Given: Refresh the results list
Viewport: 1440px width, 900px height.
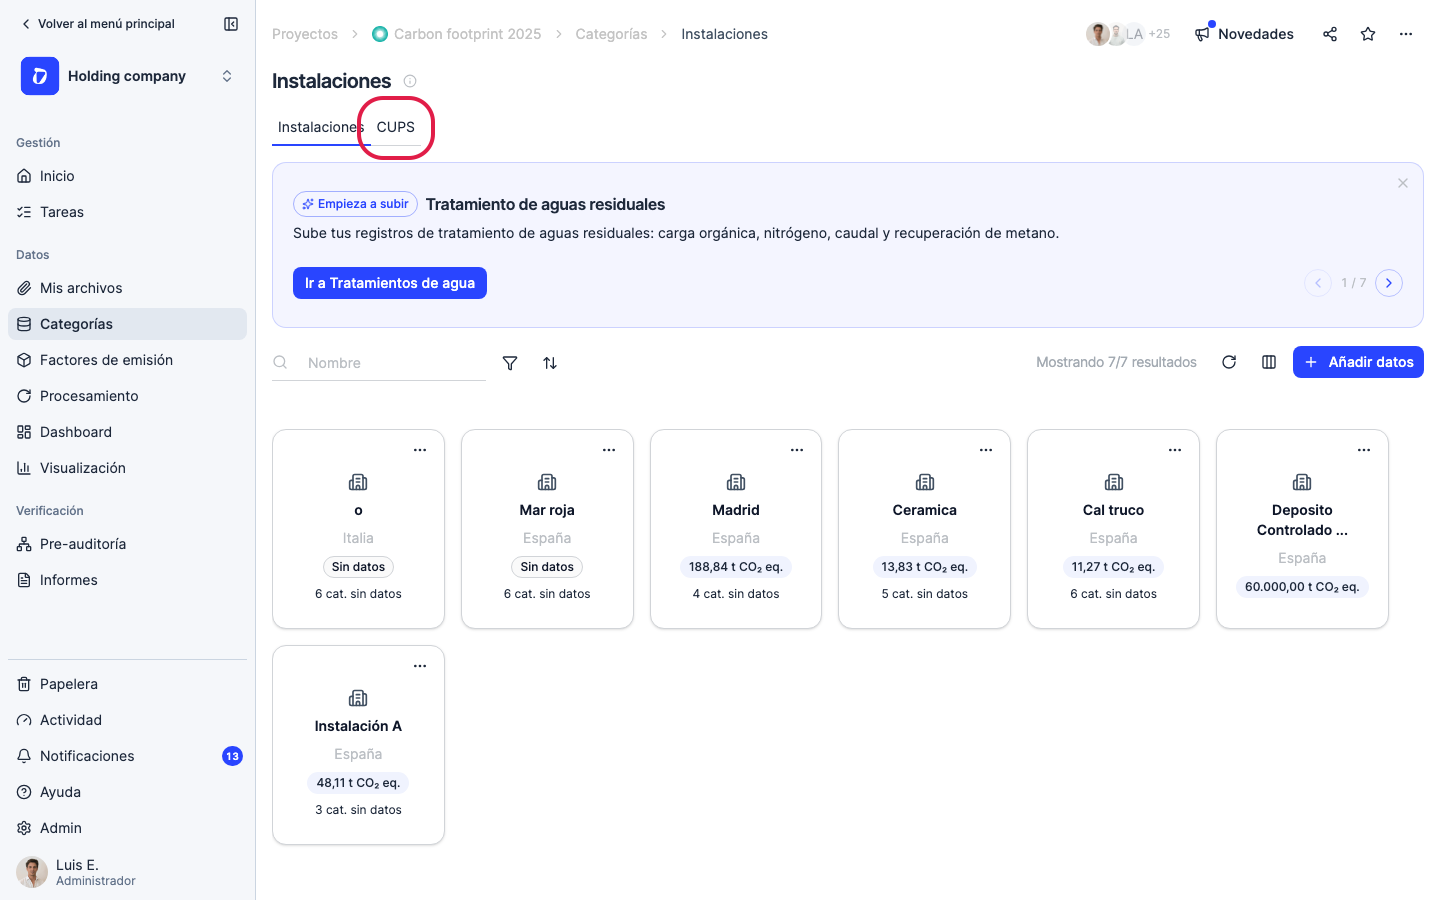Looking at the screenshot, I should click(1229, 362).
